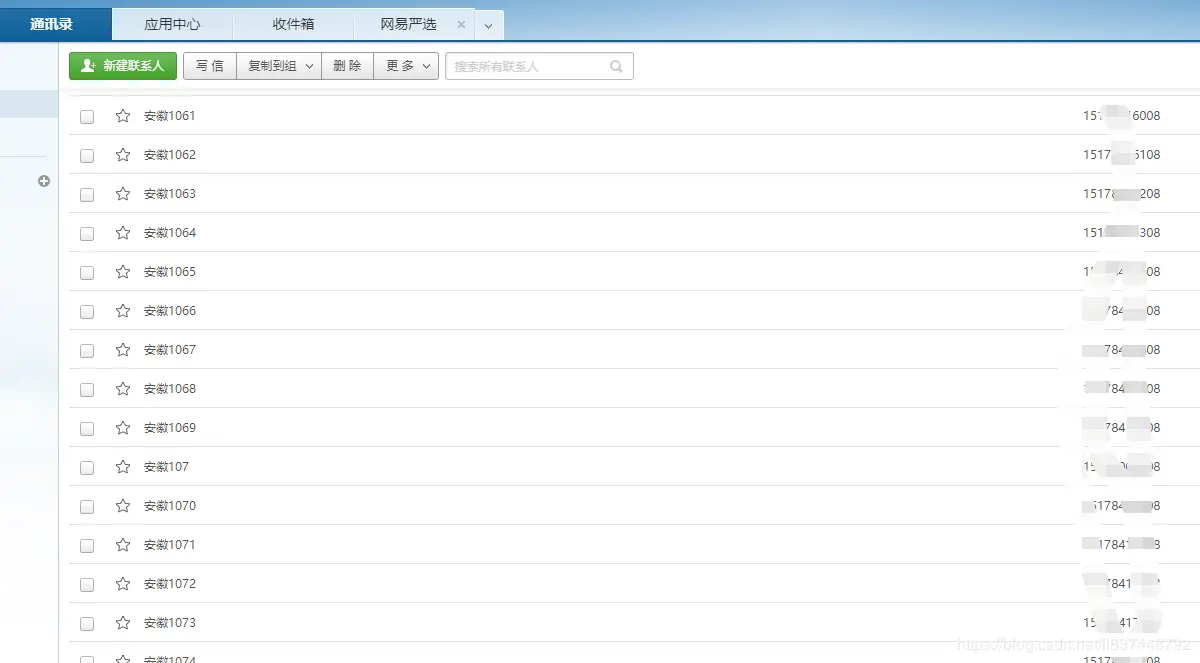Open contact name 安徽1071
Viewport: 1200px width, 663px height.
pos(170,545)
